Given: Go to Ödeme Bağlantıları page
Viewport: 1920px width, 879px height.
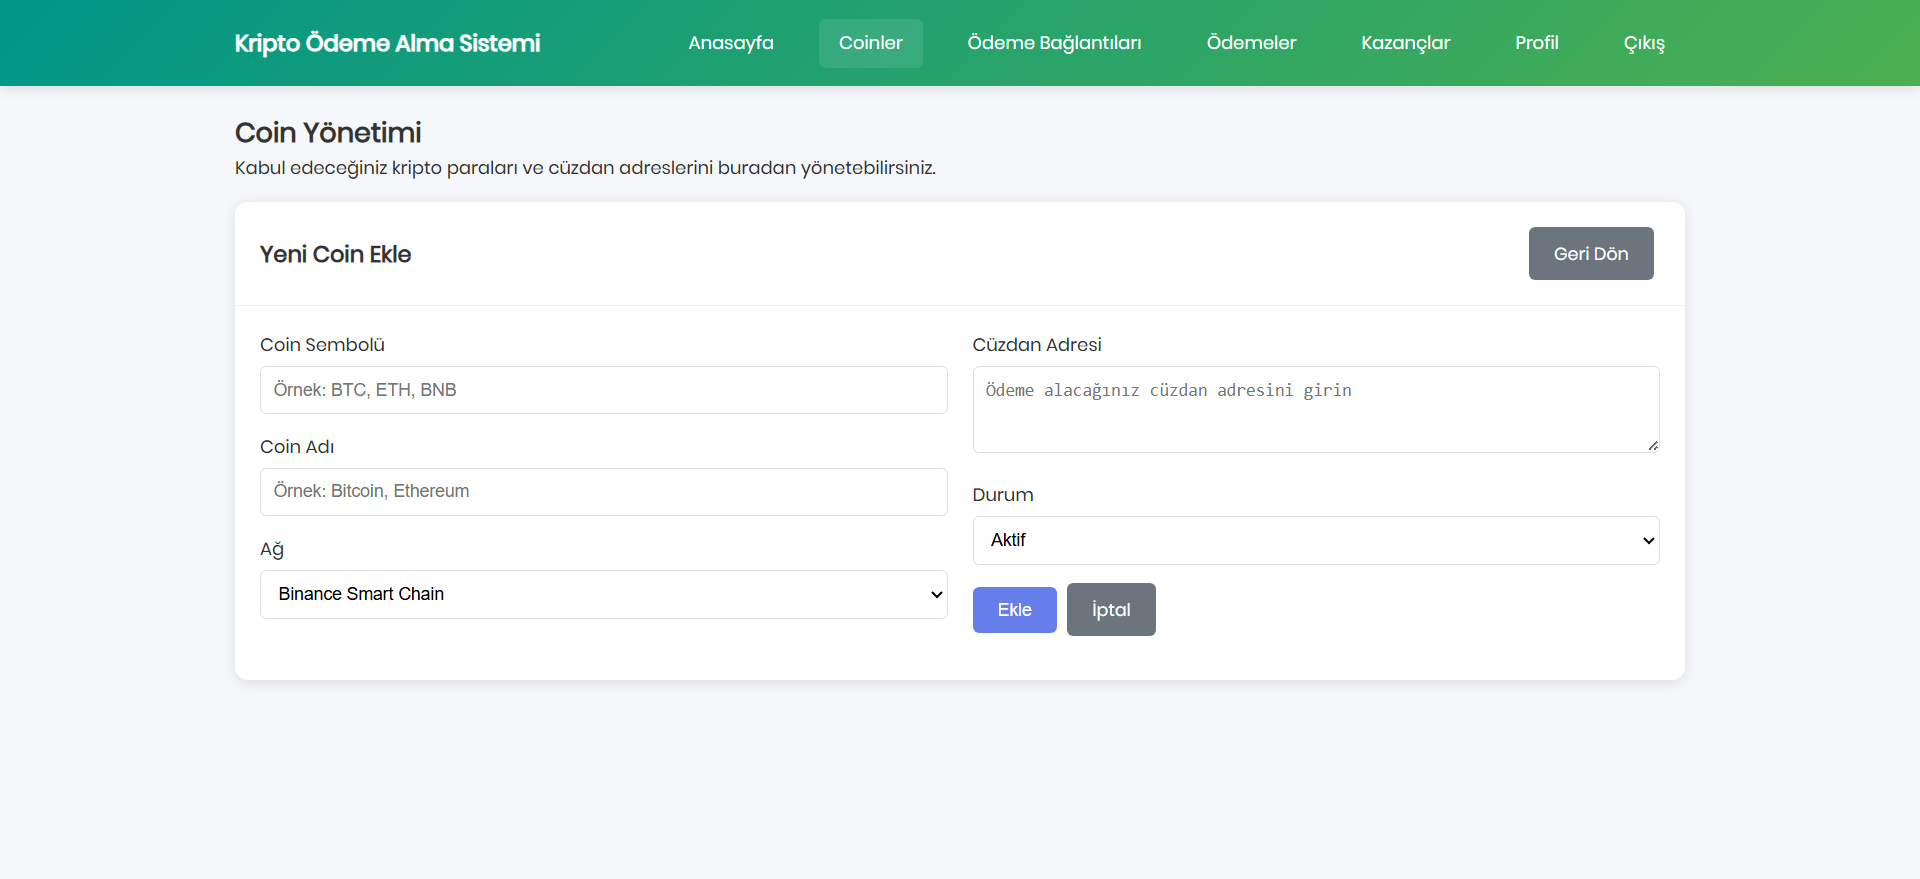Looking at the screenshot, I should point(1054,43).
